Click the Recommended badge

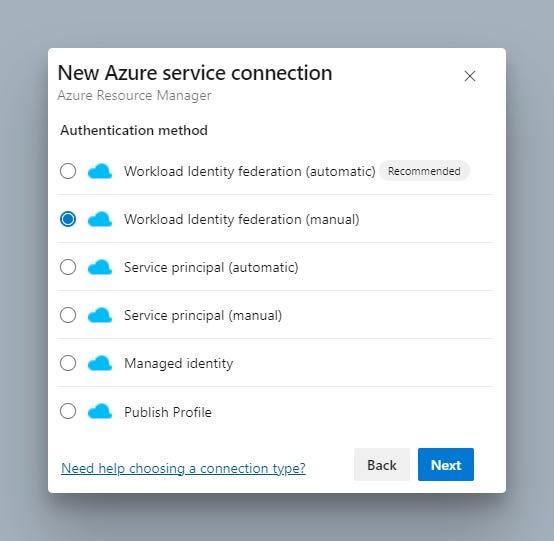(424, 171)
